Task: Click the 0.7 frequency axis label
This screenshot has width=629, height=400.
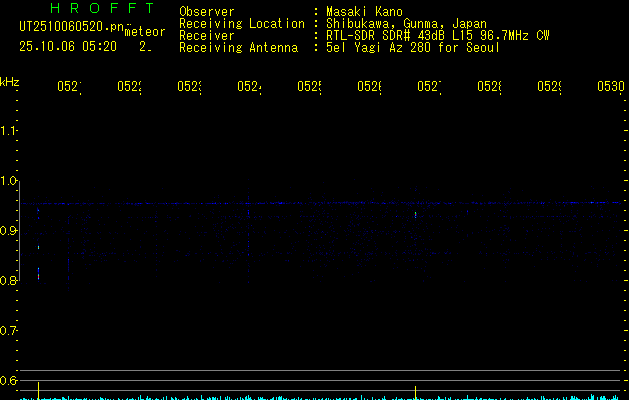Action: click(8, 331)
